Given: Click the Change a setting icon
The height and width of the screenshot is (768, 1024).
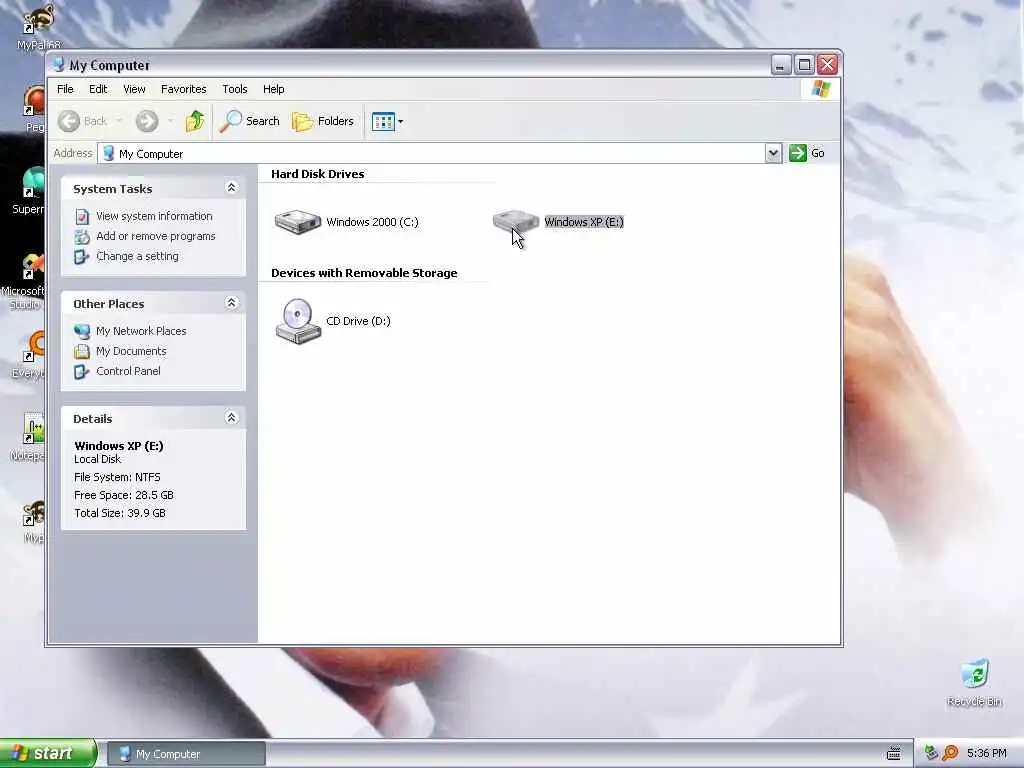Looking at the screenshot, I should point(82,257).
